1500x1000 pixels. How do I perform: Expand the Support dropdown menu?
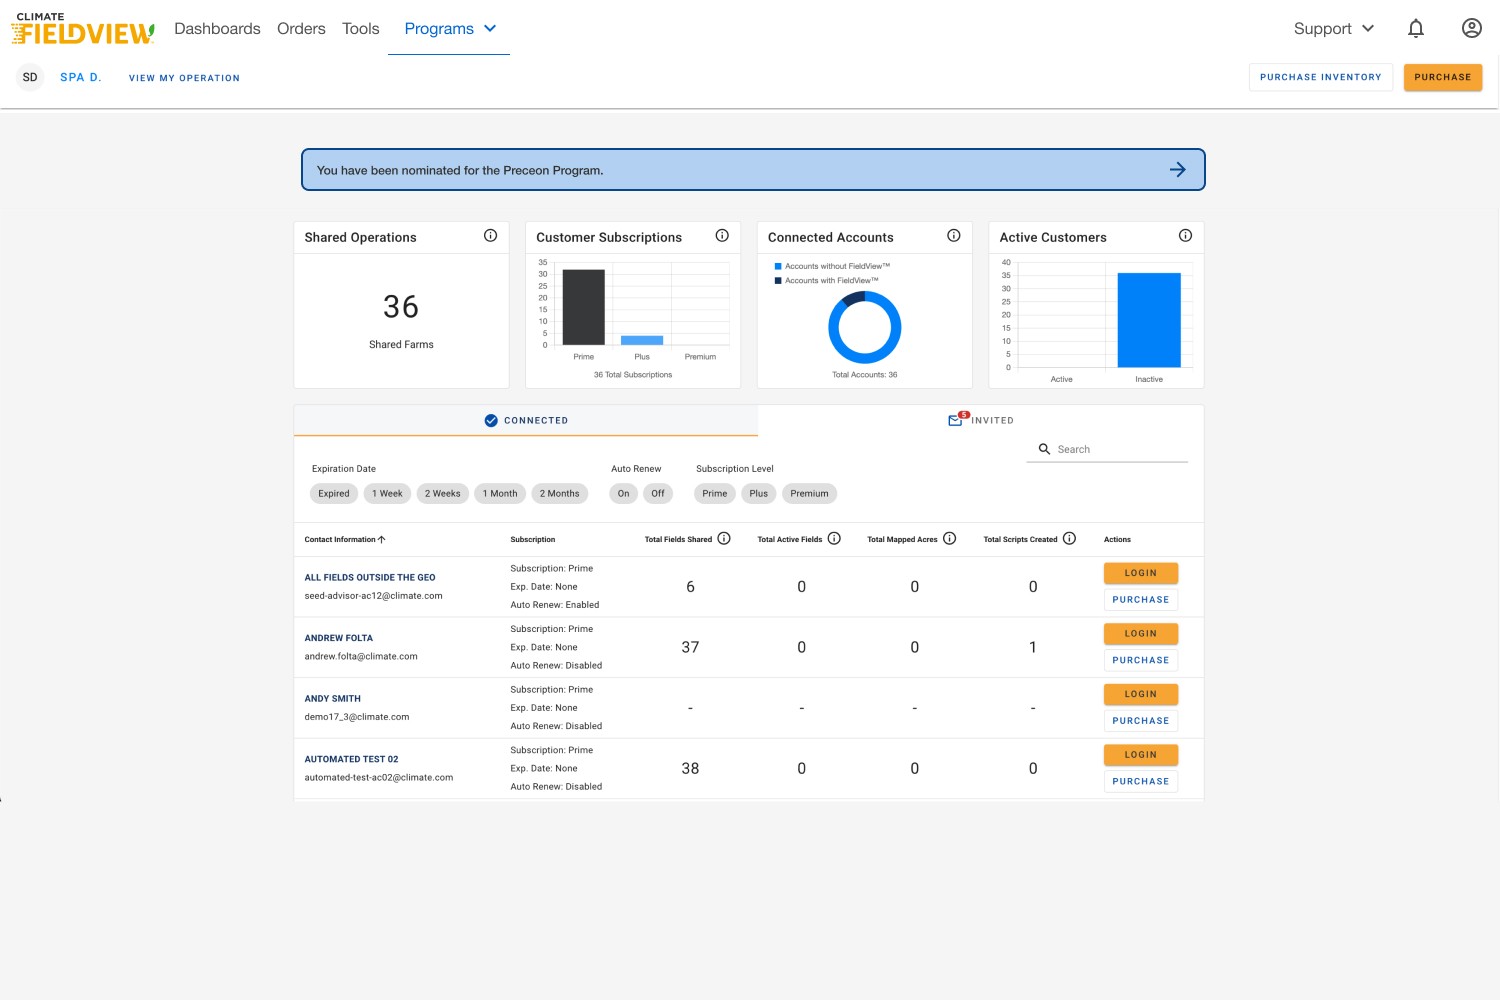[x=1334, y=28]
